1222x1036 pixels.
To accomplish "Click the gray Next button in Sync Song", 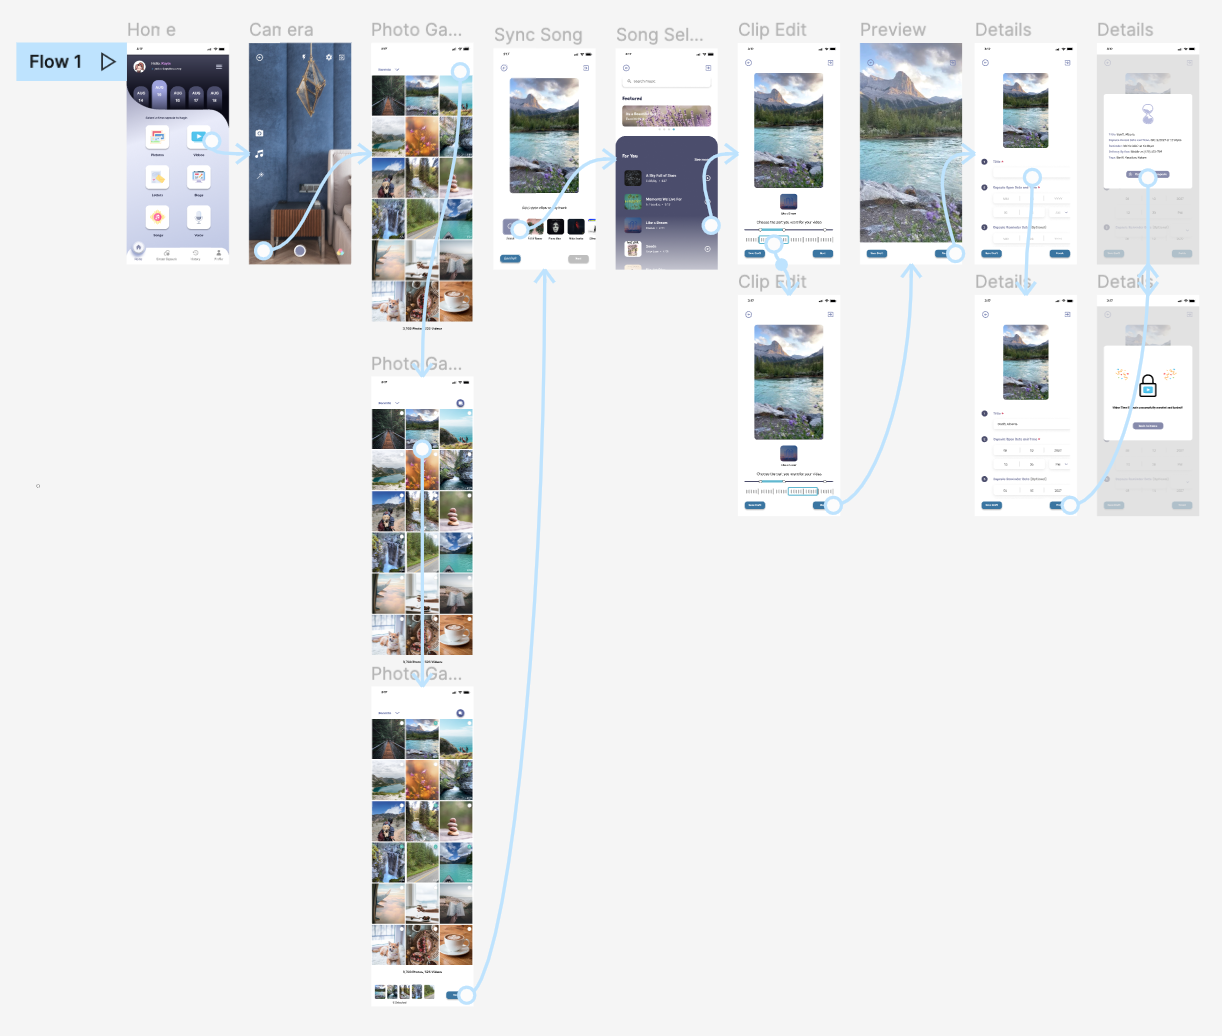I will pos(578,259).
